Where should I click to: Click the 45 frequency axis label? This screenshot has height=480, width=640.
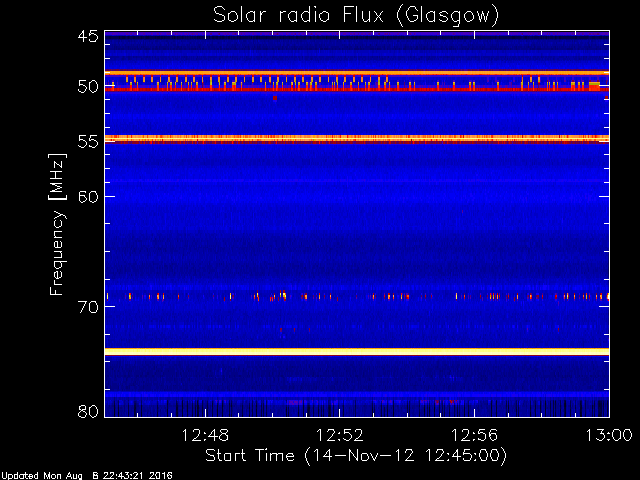pyautogui.click(x=88, y=37)
